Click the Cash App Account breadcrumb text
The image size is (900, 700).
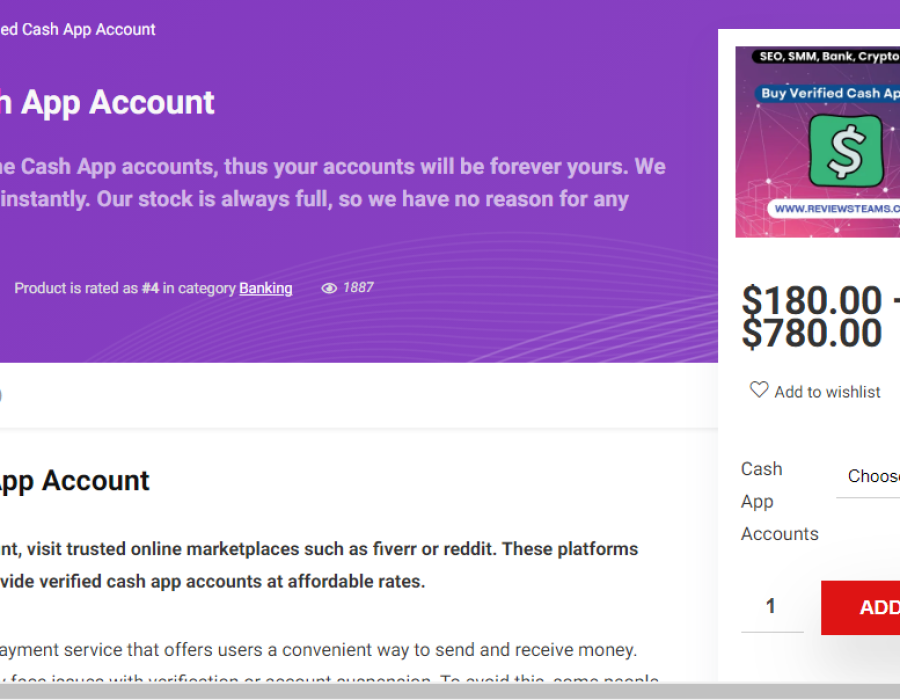(x=78, y=30)
